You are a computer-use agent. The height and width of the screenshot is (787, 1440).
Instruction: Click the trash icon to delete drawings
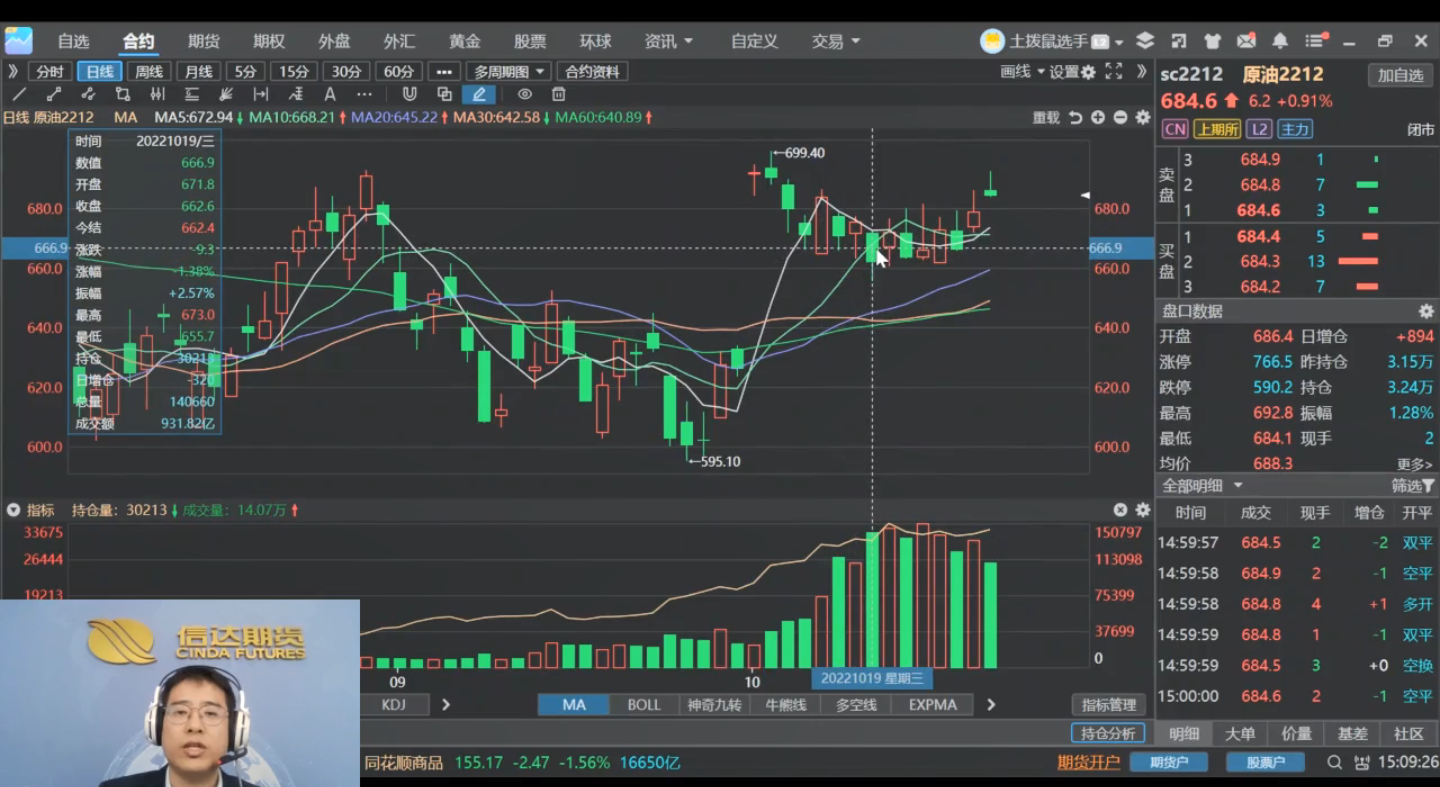click(x=559, y=94)
